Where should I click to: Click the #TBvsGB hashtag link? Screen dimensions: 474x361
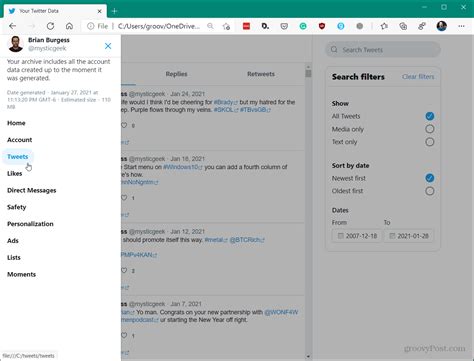click(x=255, y=110)
